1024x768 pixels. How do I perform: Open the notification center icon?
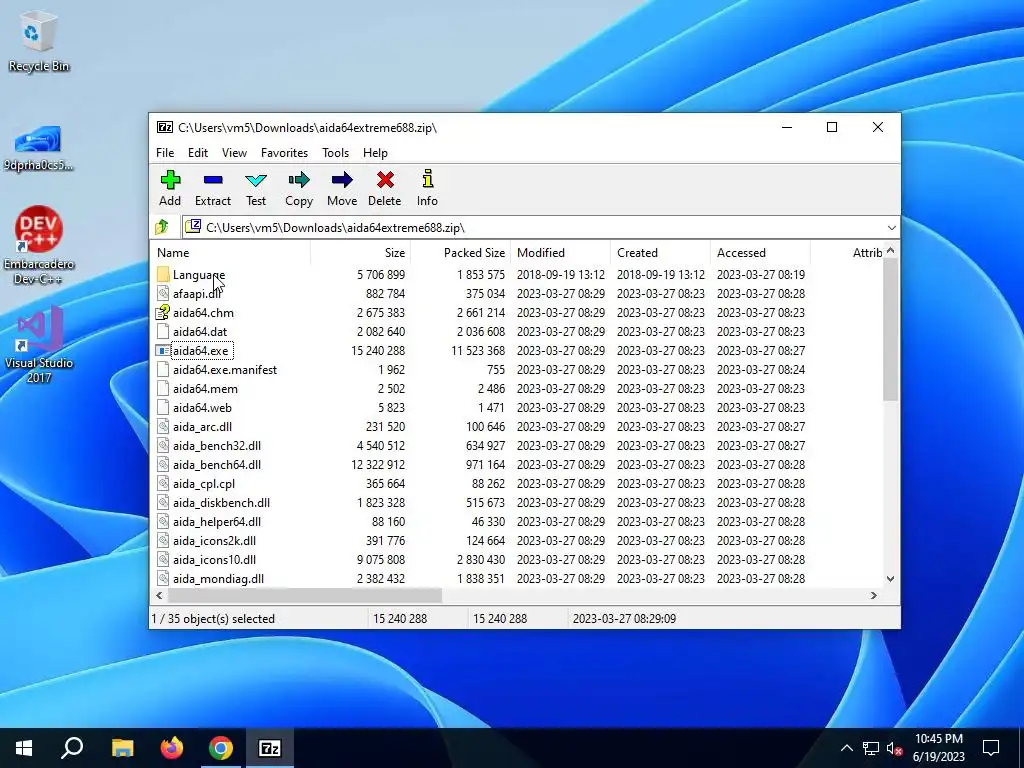[x=991, y=748]
